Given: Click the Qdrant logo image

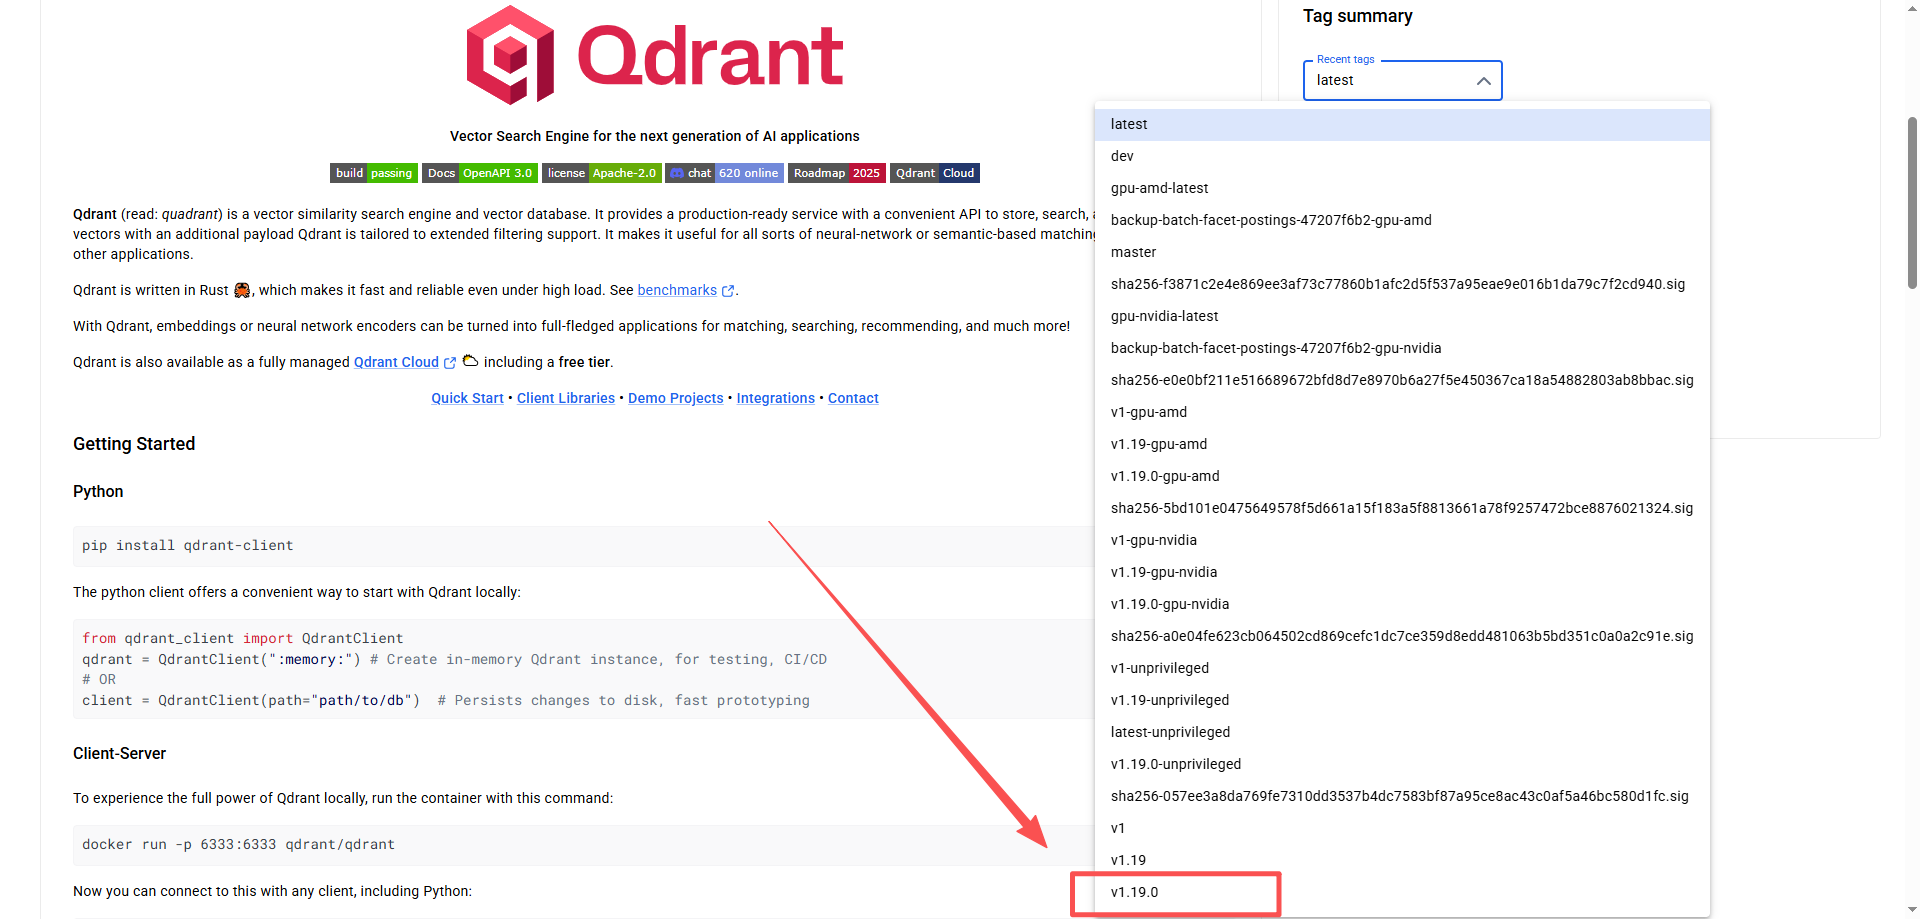Looking at the screenshot, I should [655, 55].
